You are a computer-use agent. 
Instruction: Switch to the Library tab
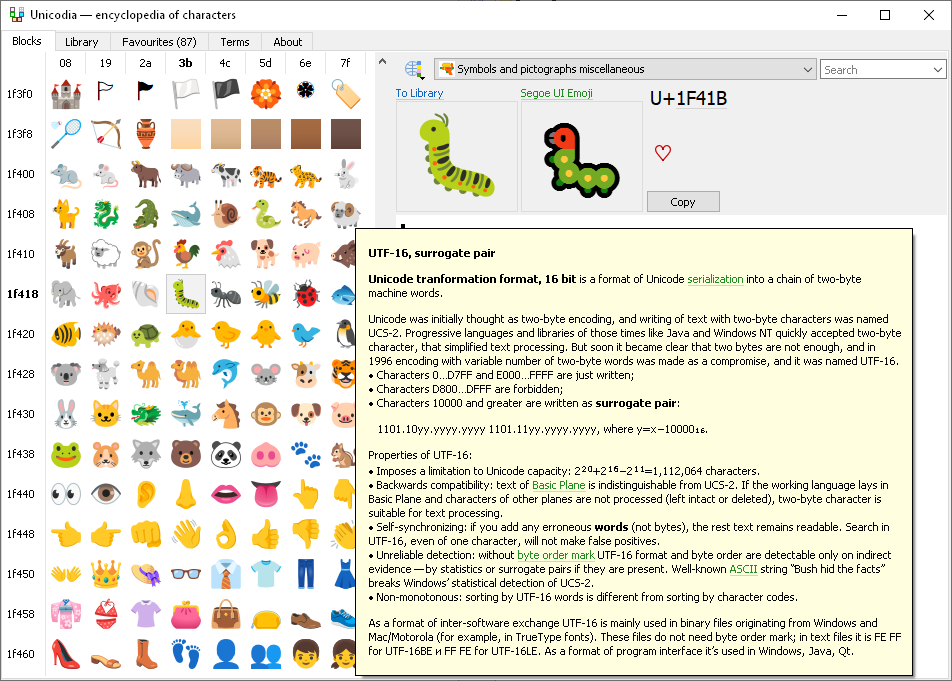tap(81, 42)
